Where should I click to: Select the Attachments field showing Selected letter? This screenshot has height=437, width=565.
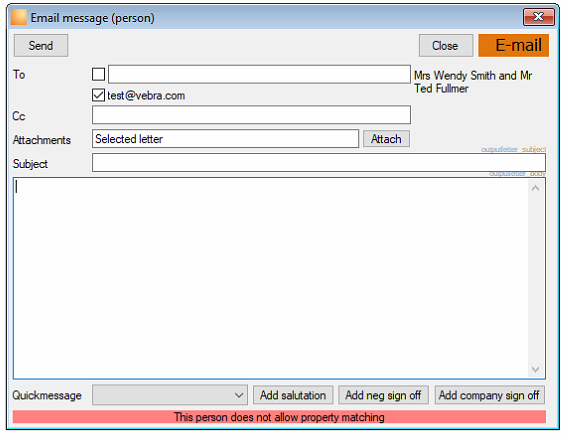225,139
